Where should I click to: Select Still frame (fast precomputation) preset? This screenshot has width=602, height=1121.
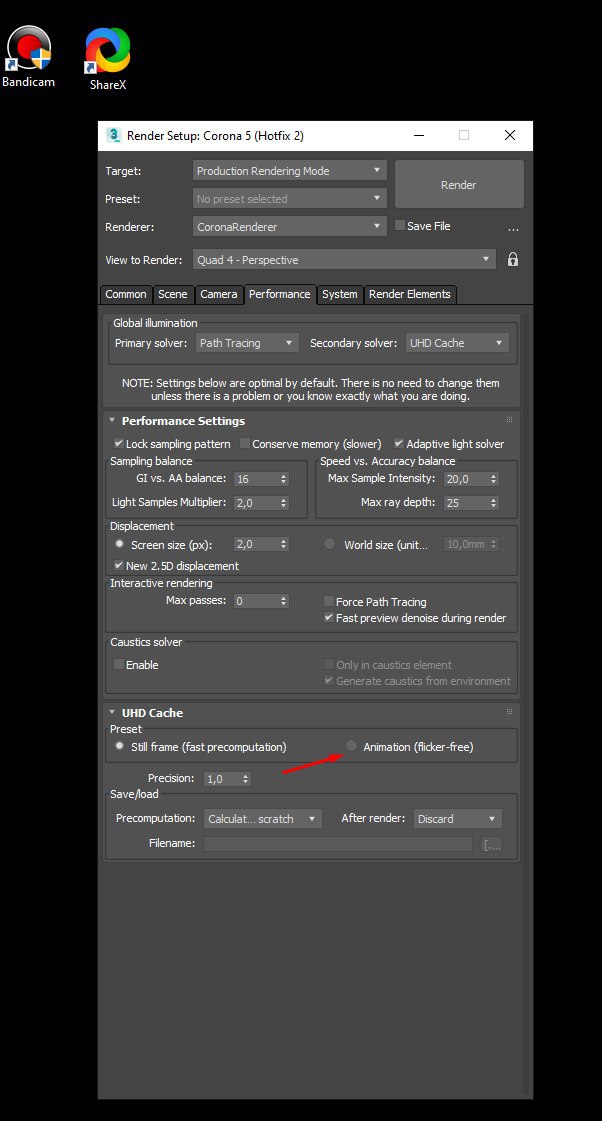tap(119, 746)
